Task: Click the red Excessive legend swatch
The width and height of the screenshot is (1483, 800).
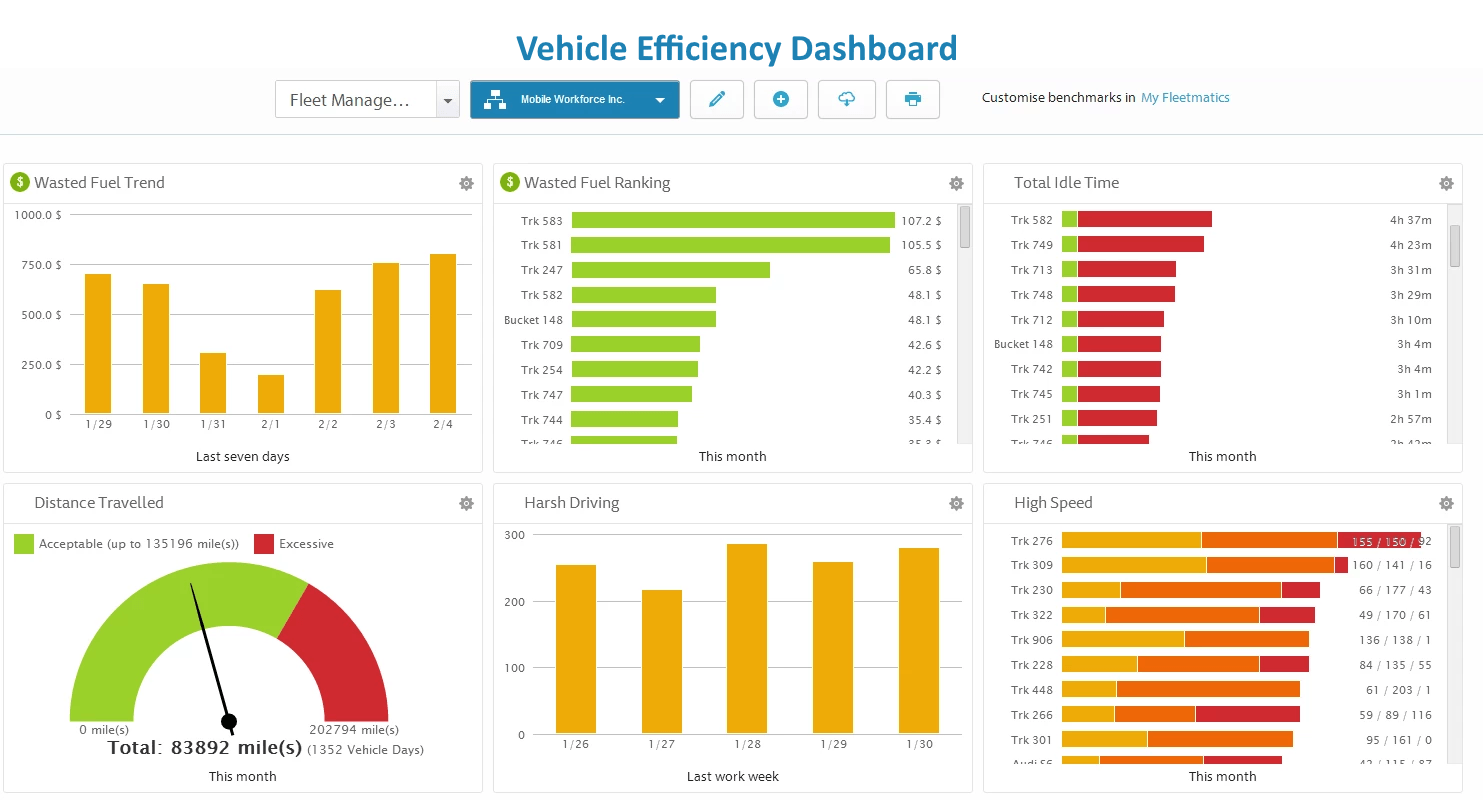Action: tap(264, 544)
